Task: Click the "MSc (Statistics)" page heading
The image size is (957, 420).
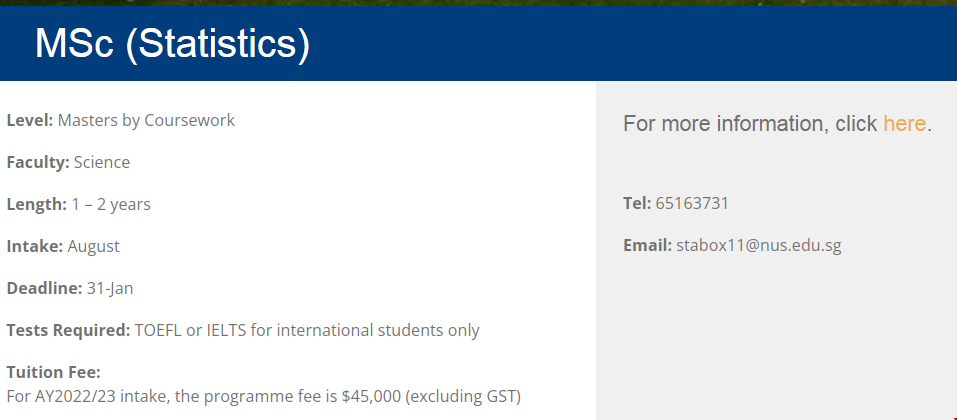Action: pyautogui.click(x=172, y=44)
